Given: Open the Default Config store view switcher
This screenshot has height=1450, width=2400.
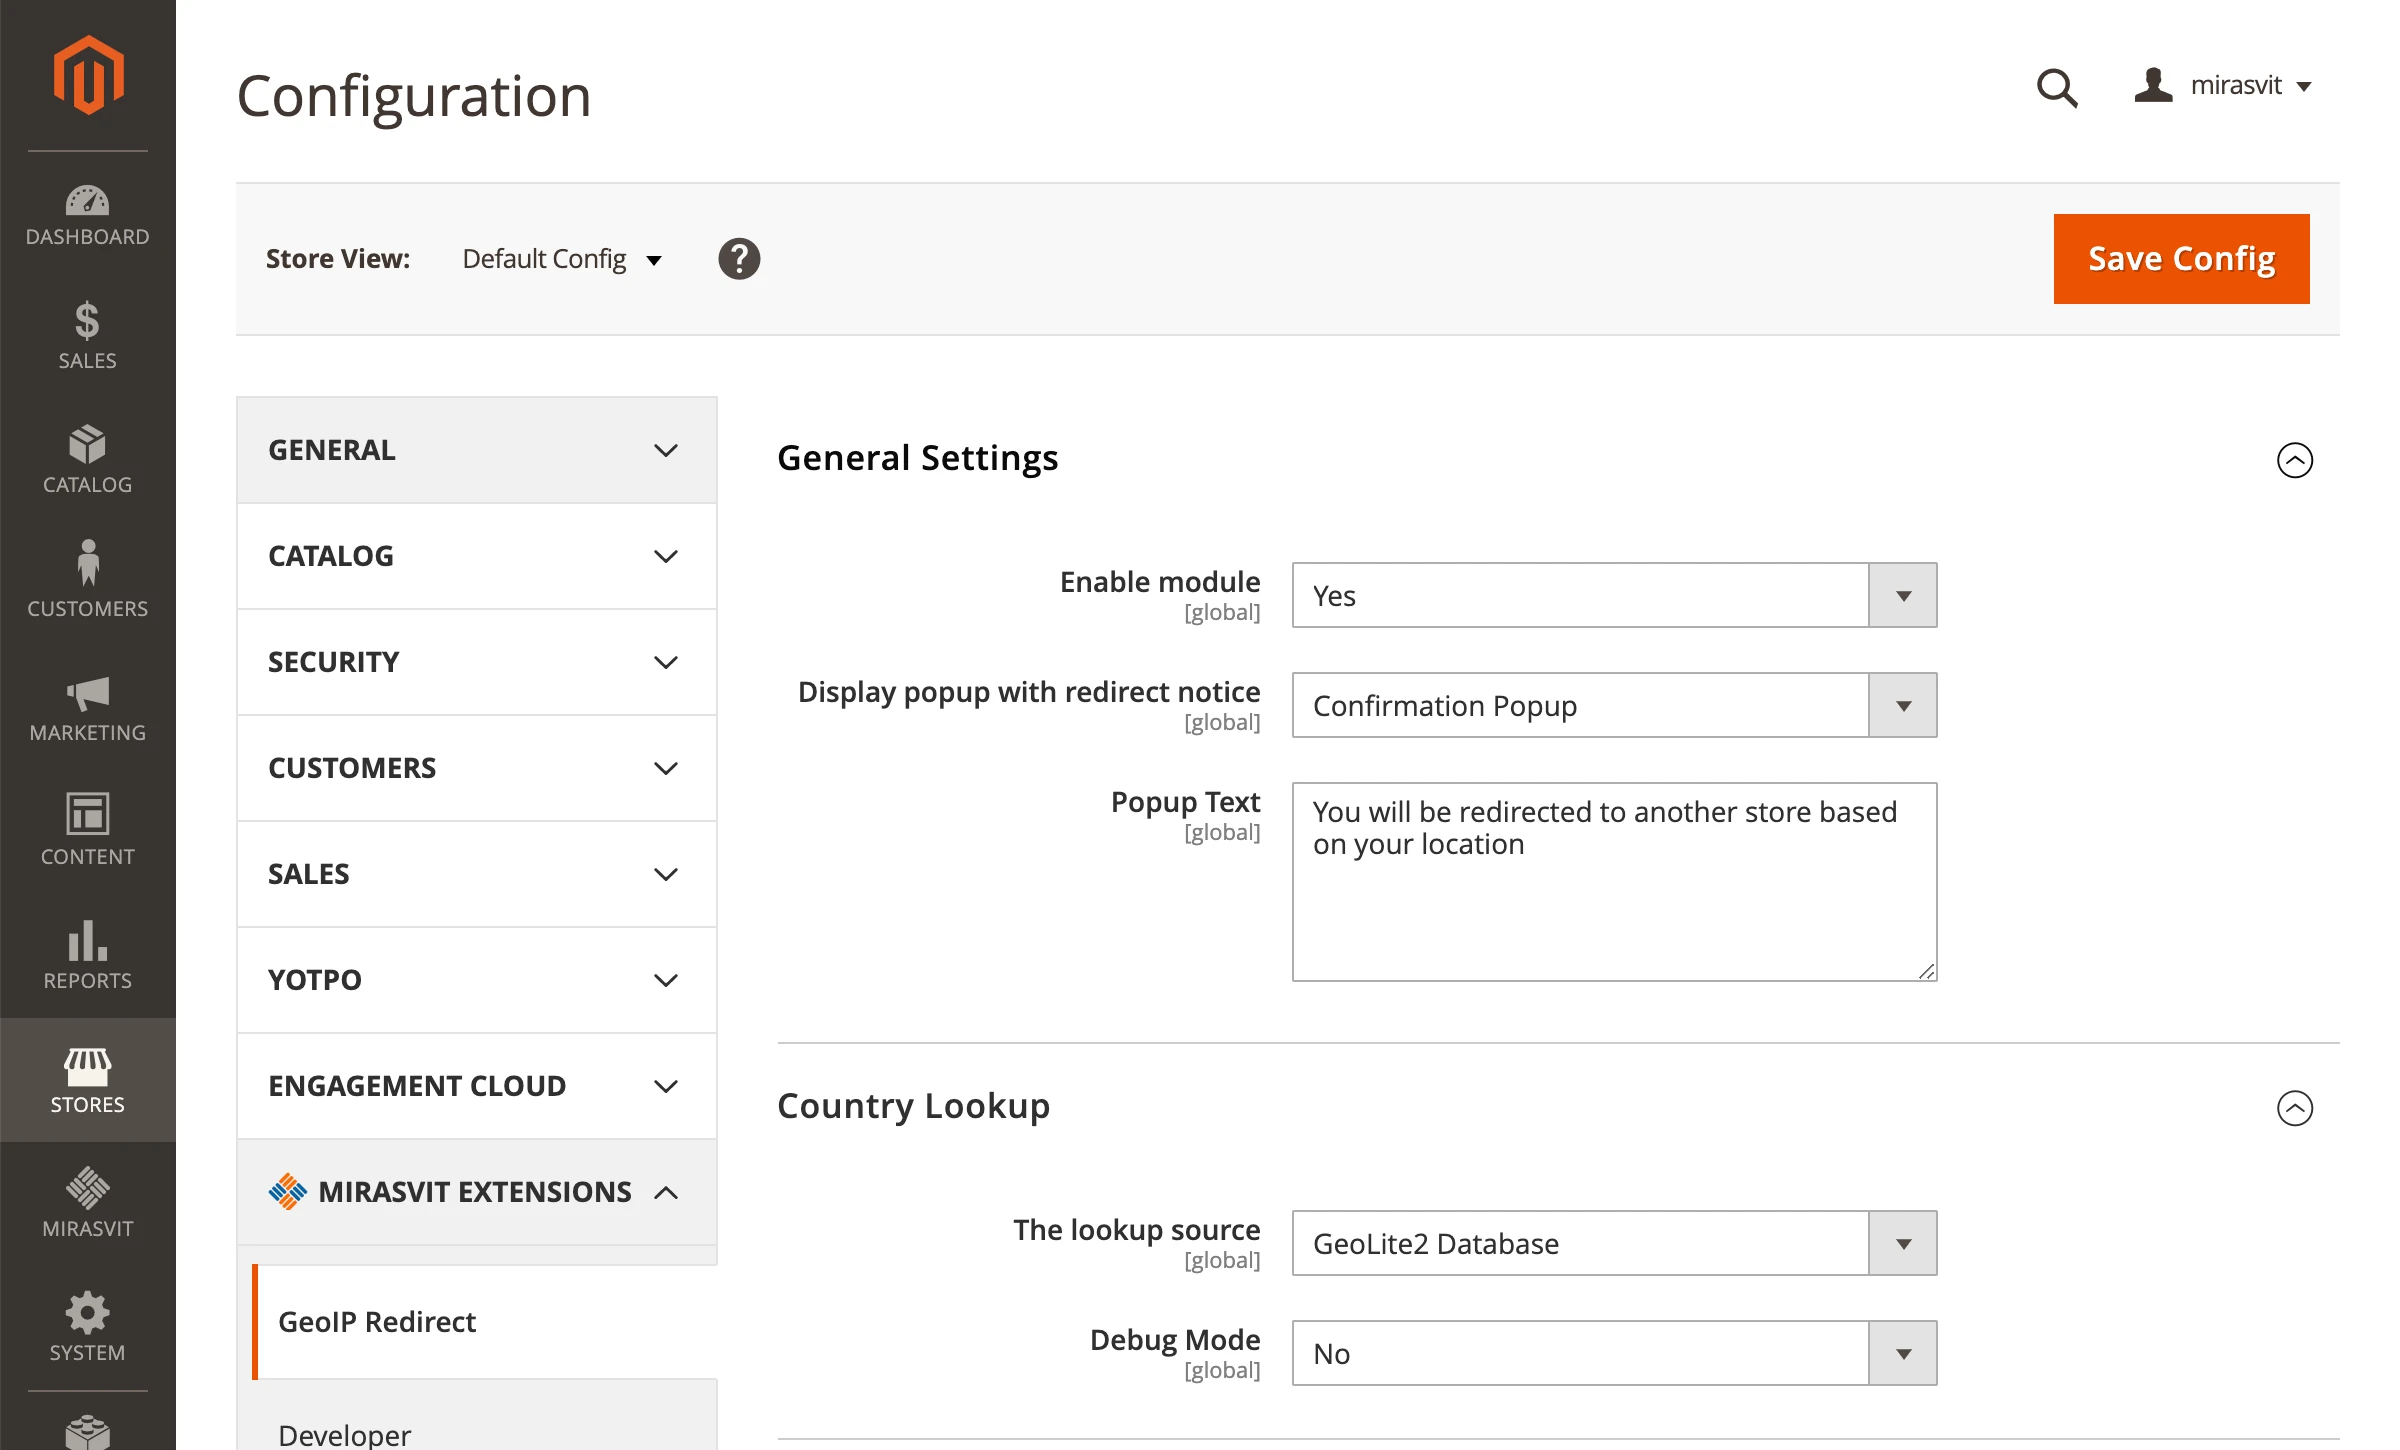Looking at the screenshot, I should point(562,260).
